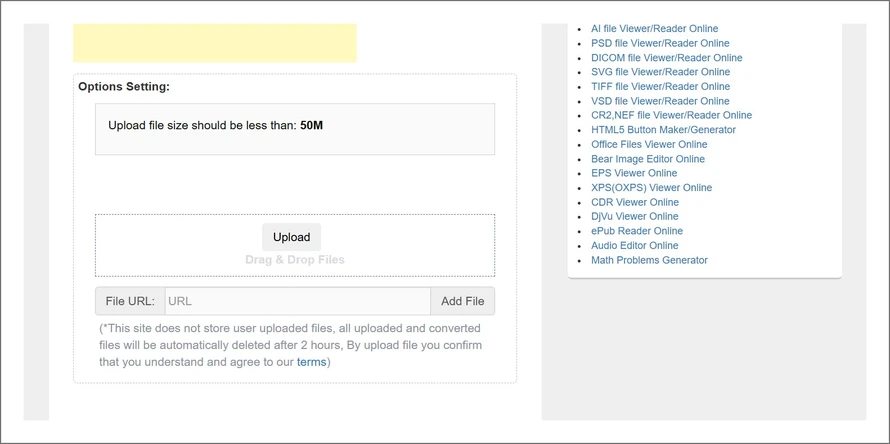Viewport: 890px width, 444px height.
Task: Open the terms link
Action: pos(311,362)
